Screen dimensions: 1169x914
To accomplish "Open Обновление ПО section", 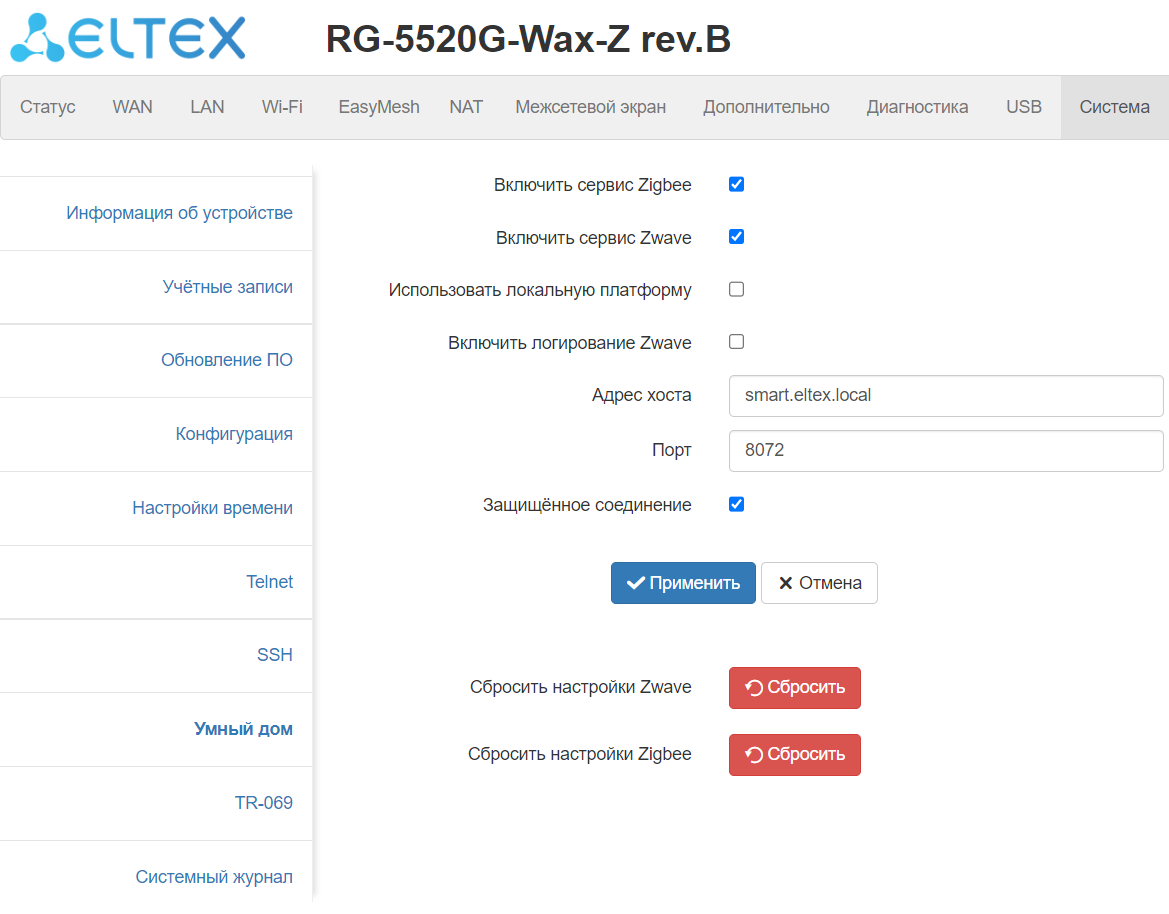I will 227,360.
